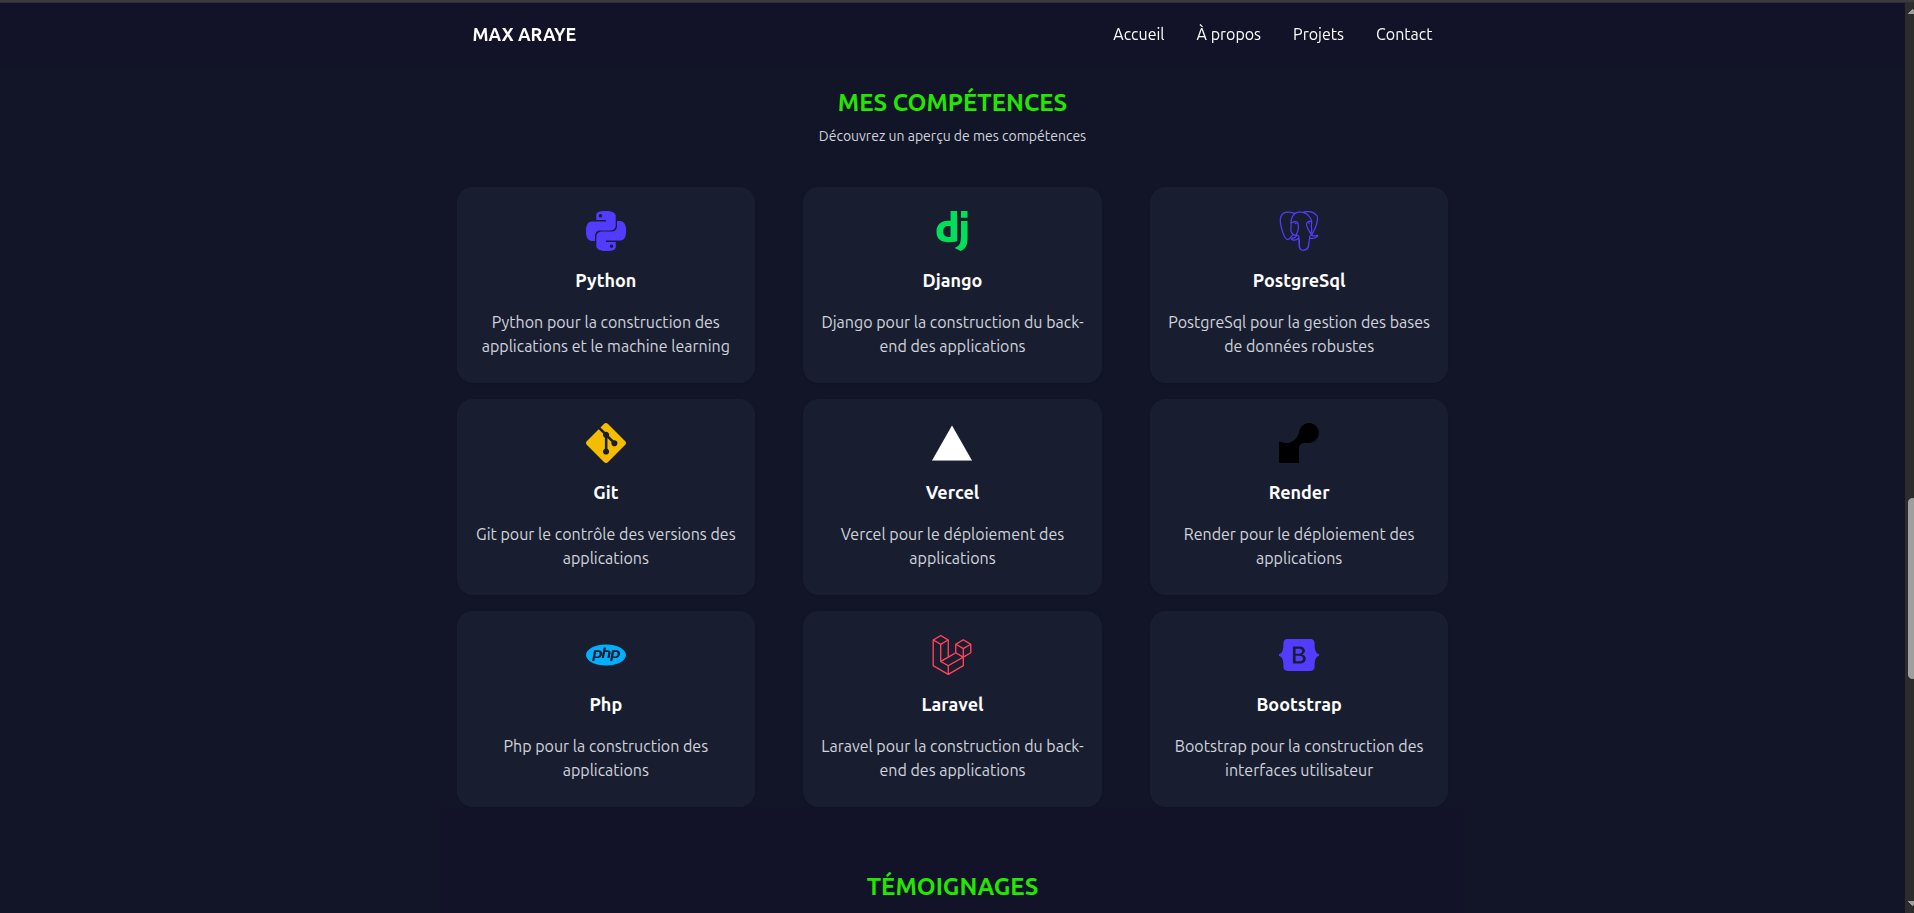
Task: Go to the À propos page
Action: 1228,34
